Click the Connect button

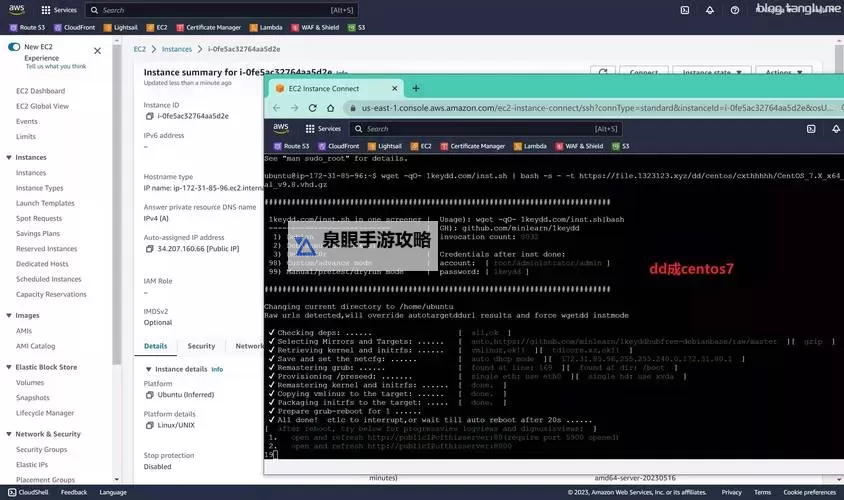[x=644, y=72]
